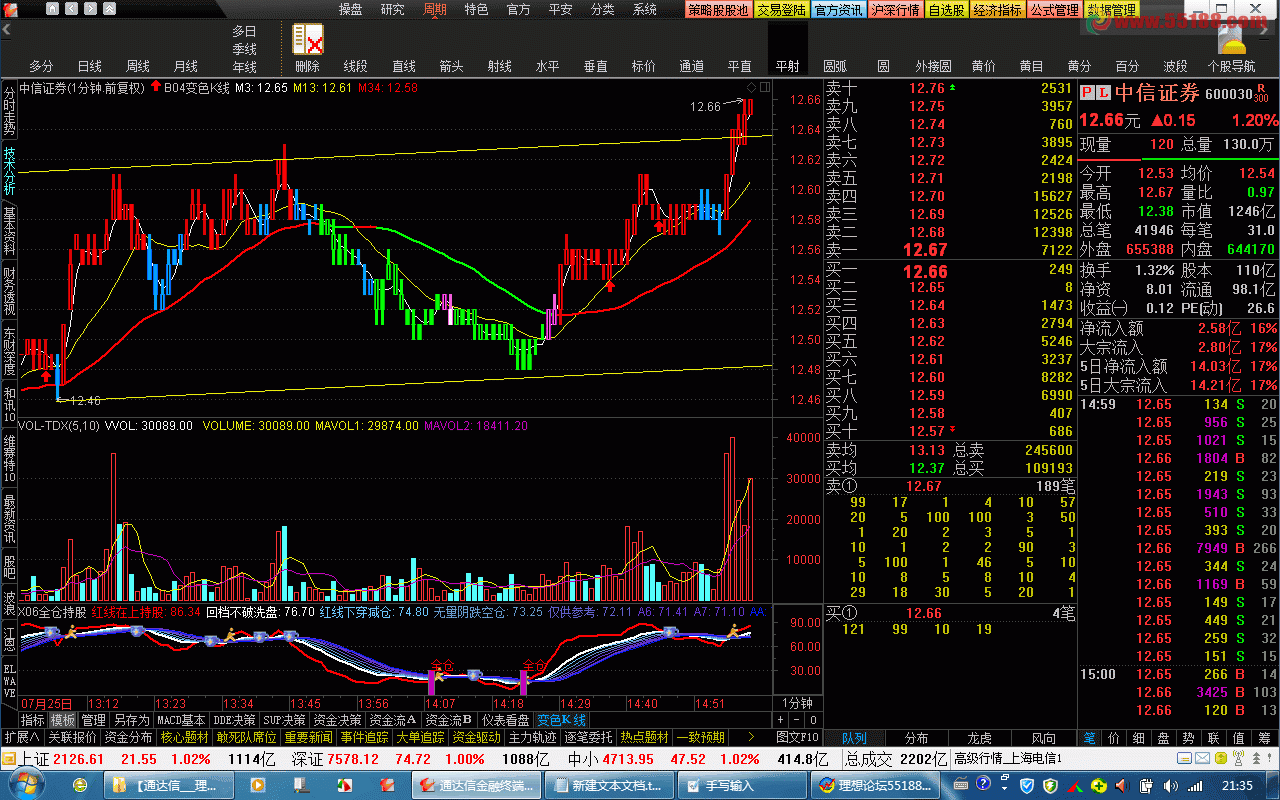Click the 删除 (delete drawing) icon

[308, 39]
